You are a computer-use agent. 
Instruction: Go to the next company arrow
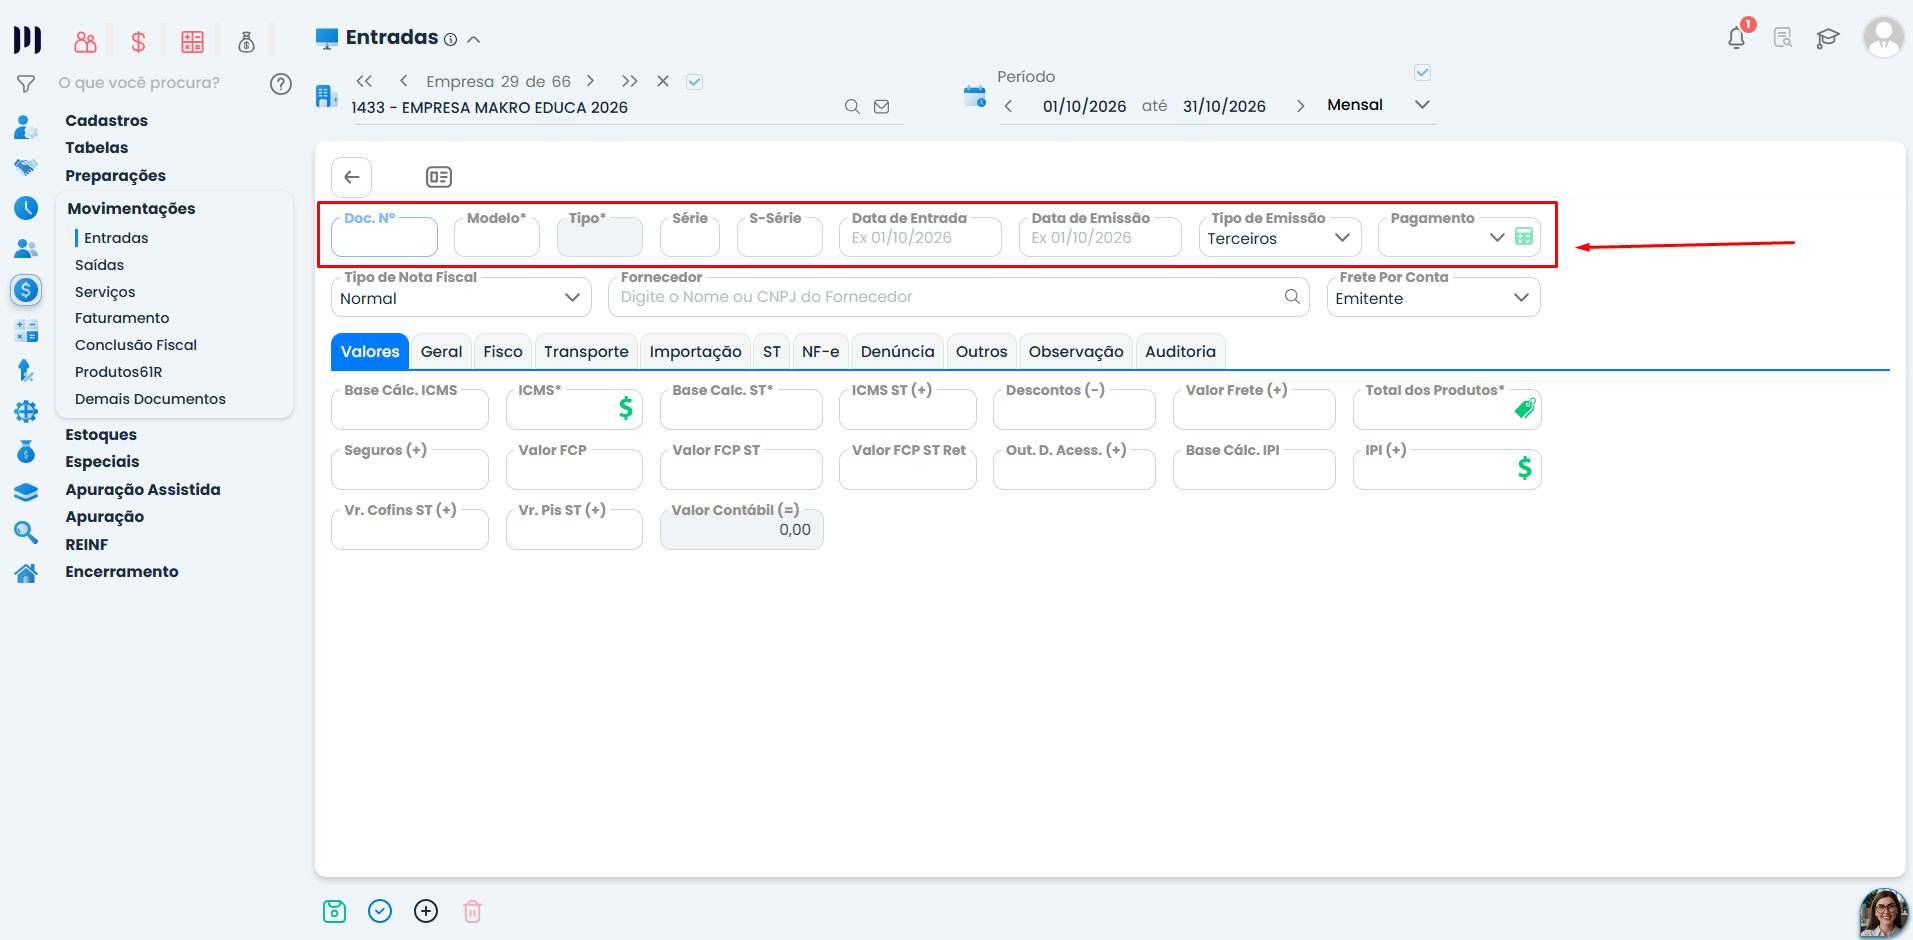[591, 81]
